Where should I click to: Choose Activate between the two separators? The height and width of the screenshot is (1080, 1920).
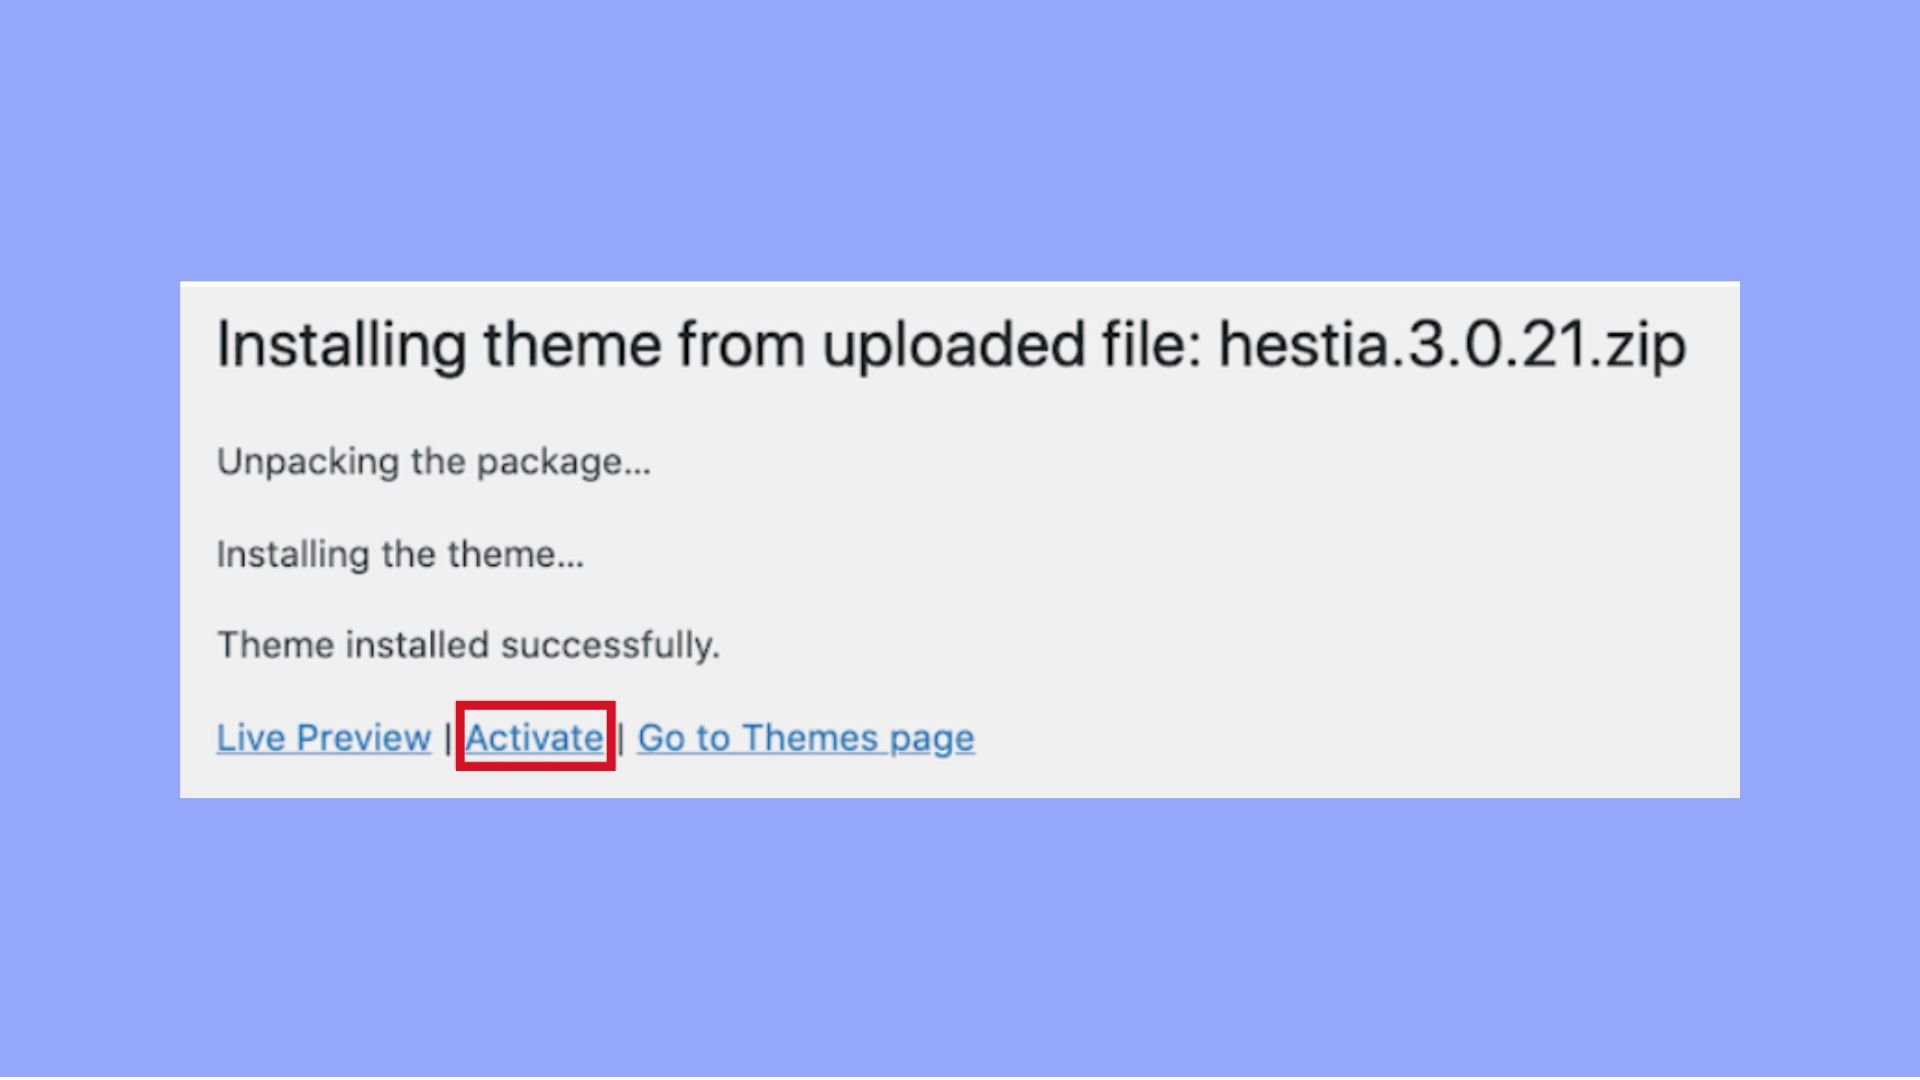(534, 737)
